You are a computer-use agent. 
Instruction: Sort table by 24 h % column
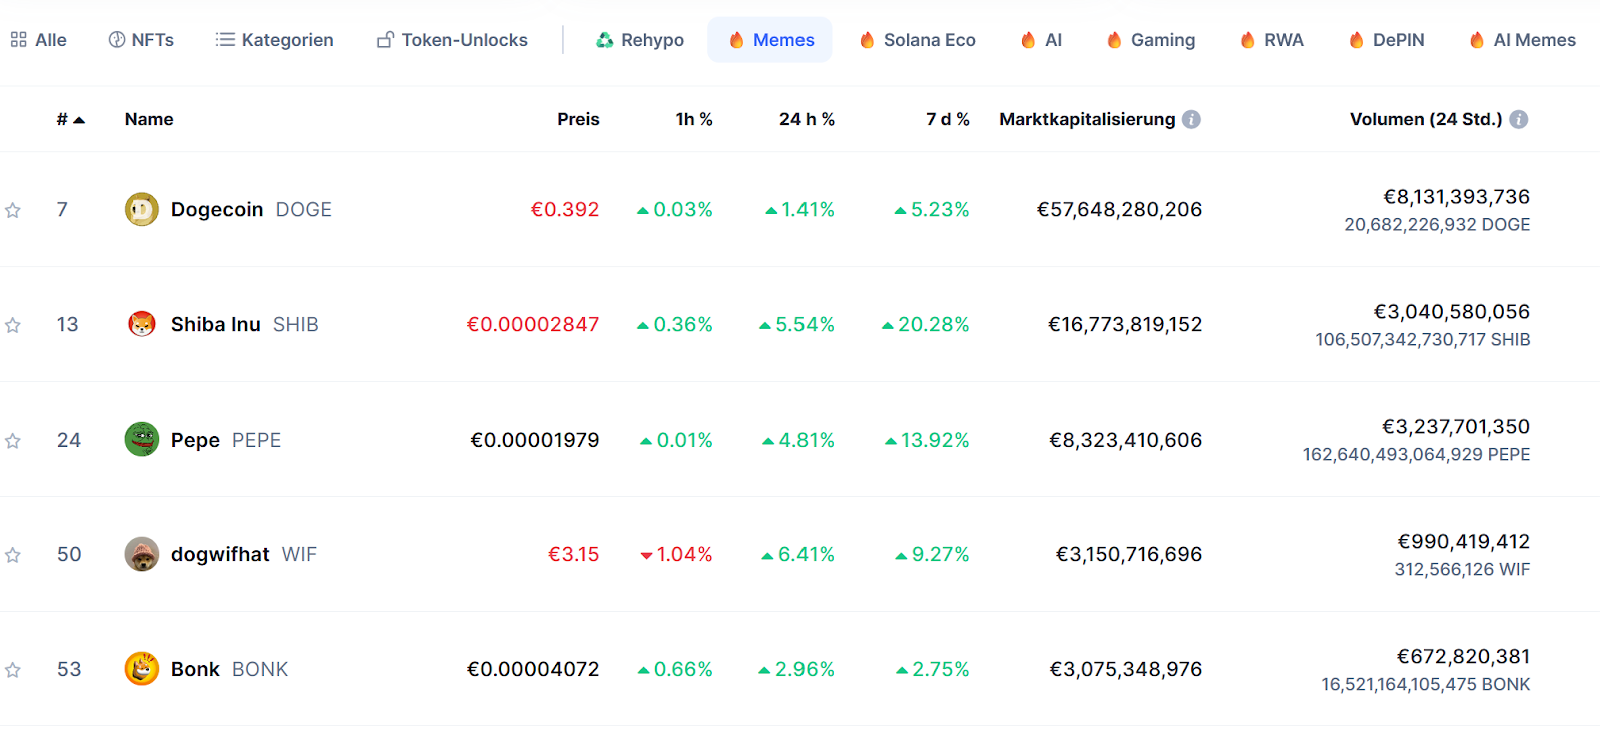point(806,119)
